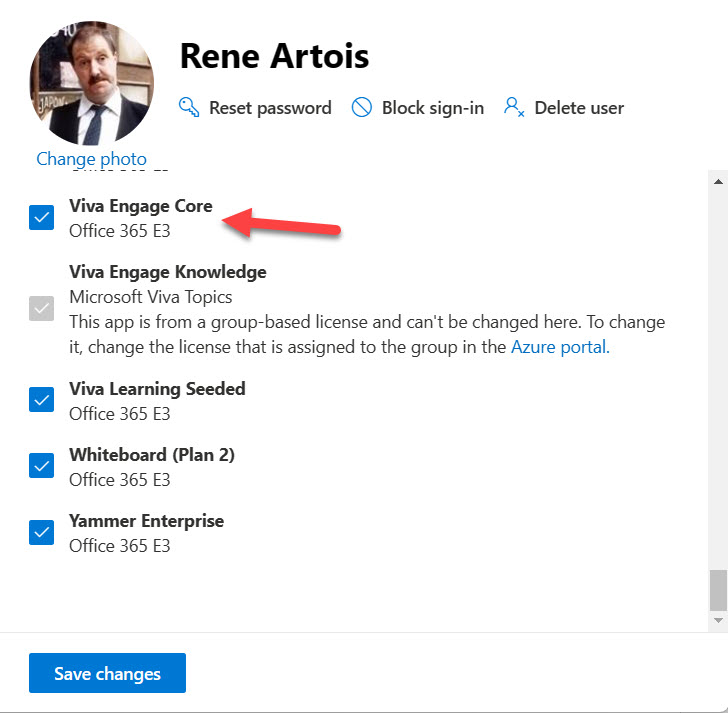Image resolution: width=728 pixels, height=713 pixels.
Task: Uncheck the Viva Learning Seeded checkbox
Action: 41,400
